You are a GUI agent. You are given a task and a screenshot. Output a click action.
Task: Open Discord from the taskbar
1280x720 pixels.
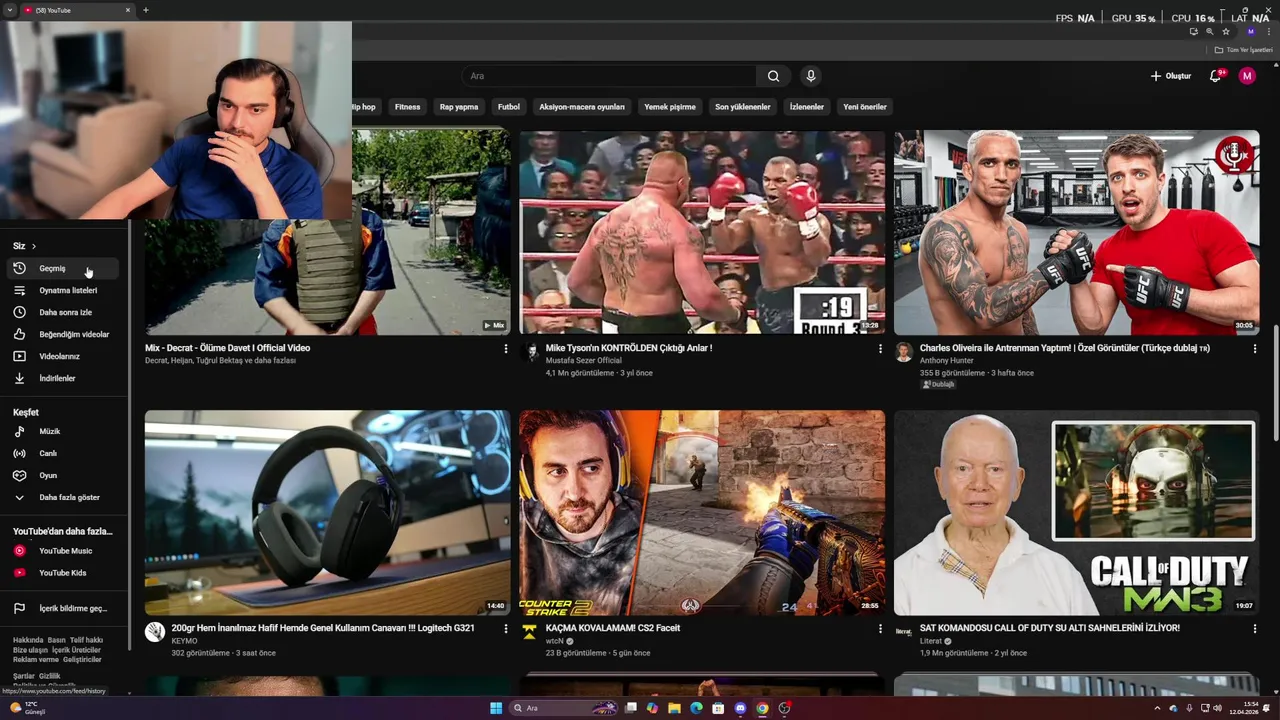[x=740, y=708]
